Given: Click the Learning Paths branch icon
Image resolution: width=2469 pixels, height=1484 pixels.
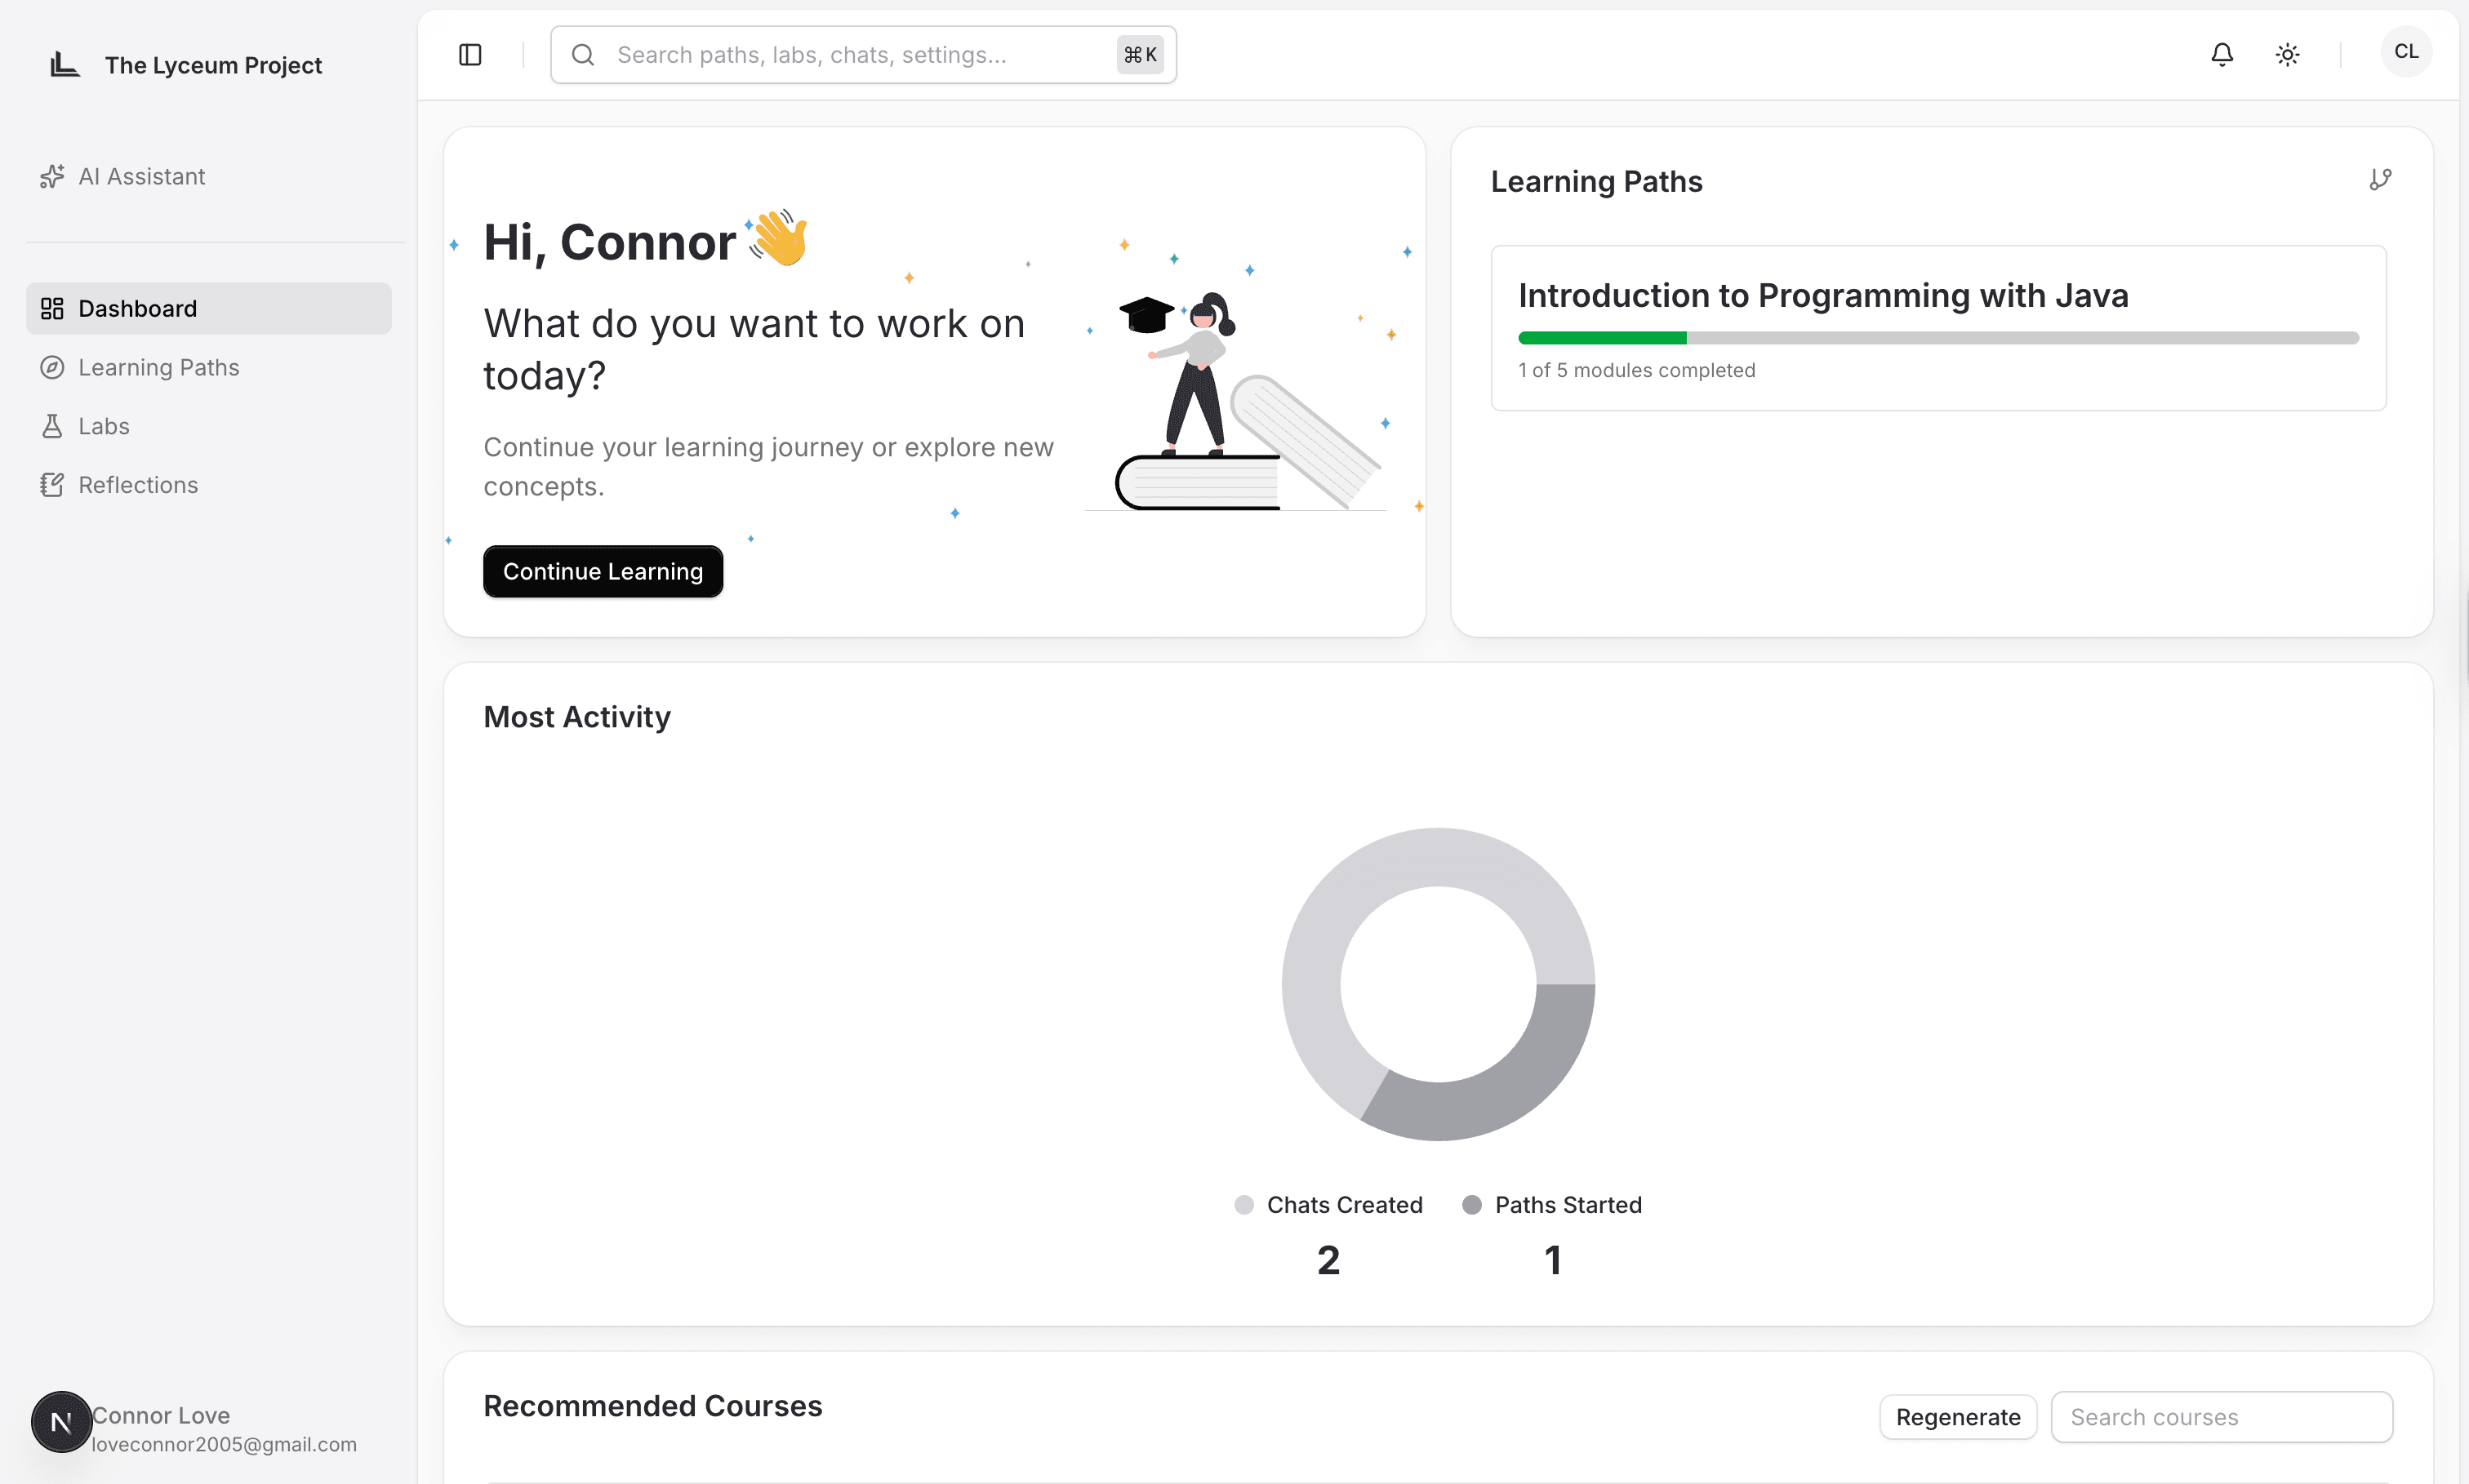Looking at the screenshot, I should [x=2380, y=180].
